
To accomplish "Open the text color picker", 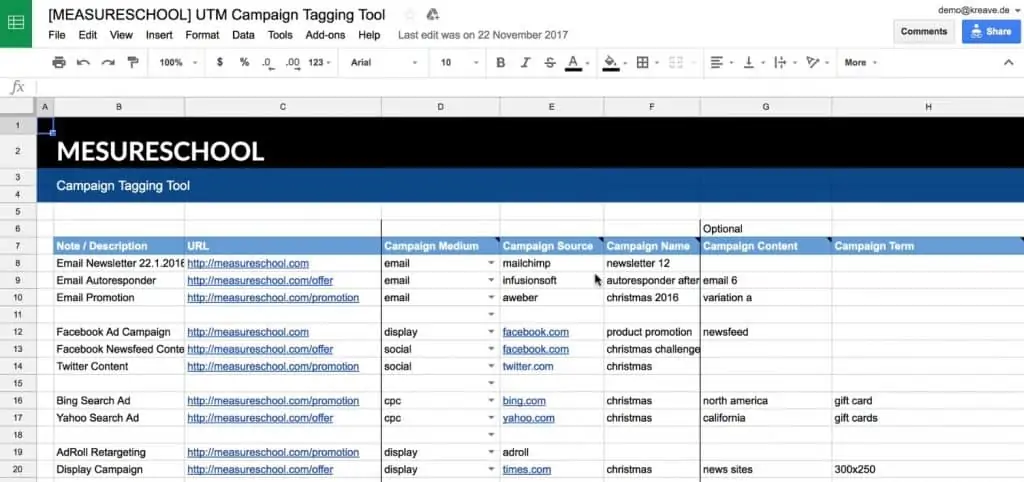I will (x=573, y=63).
